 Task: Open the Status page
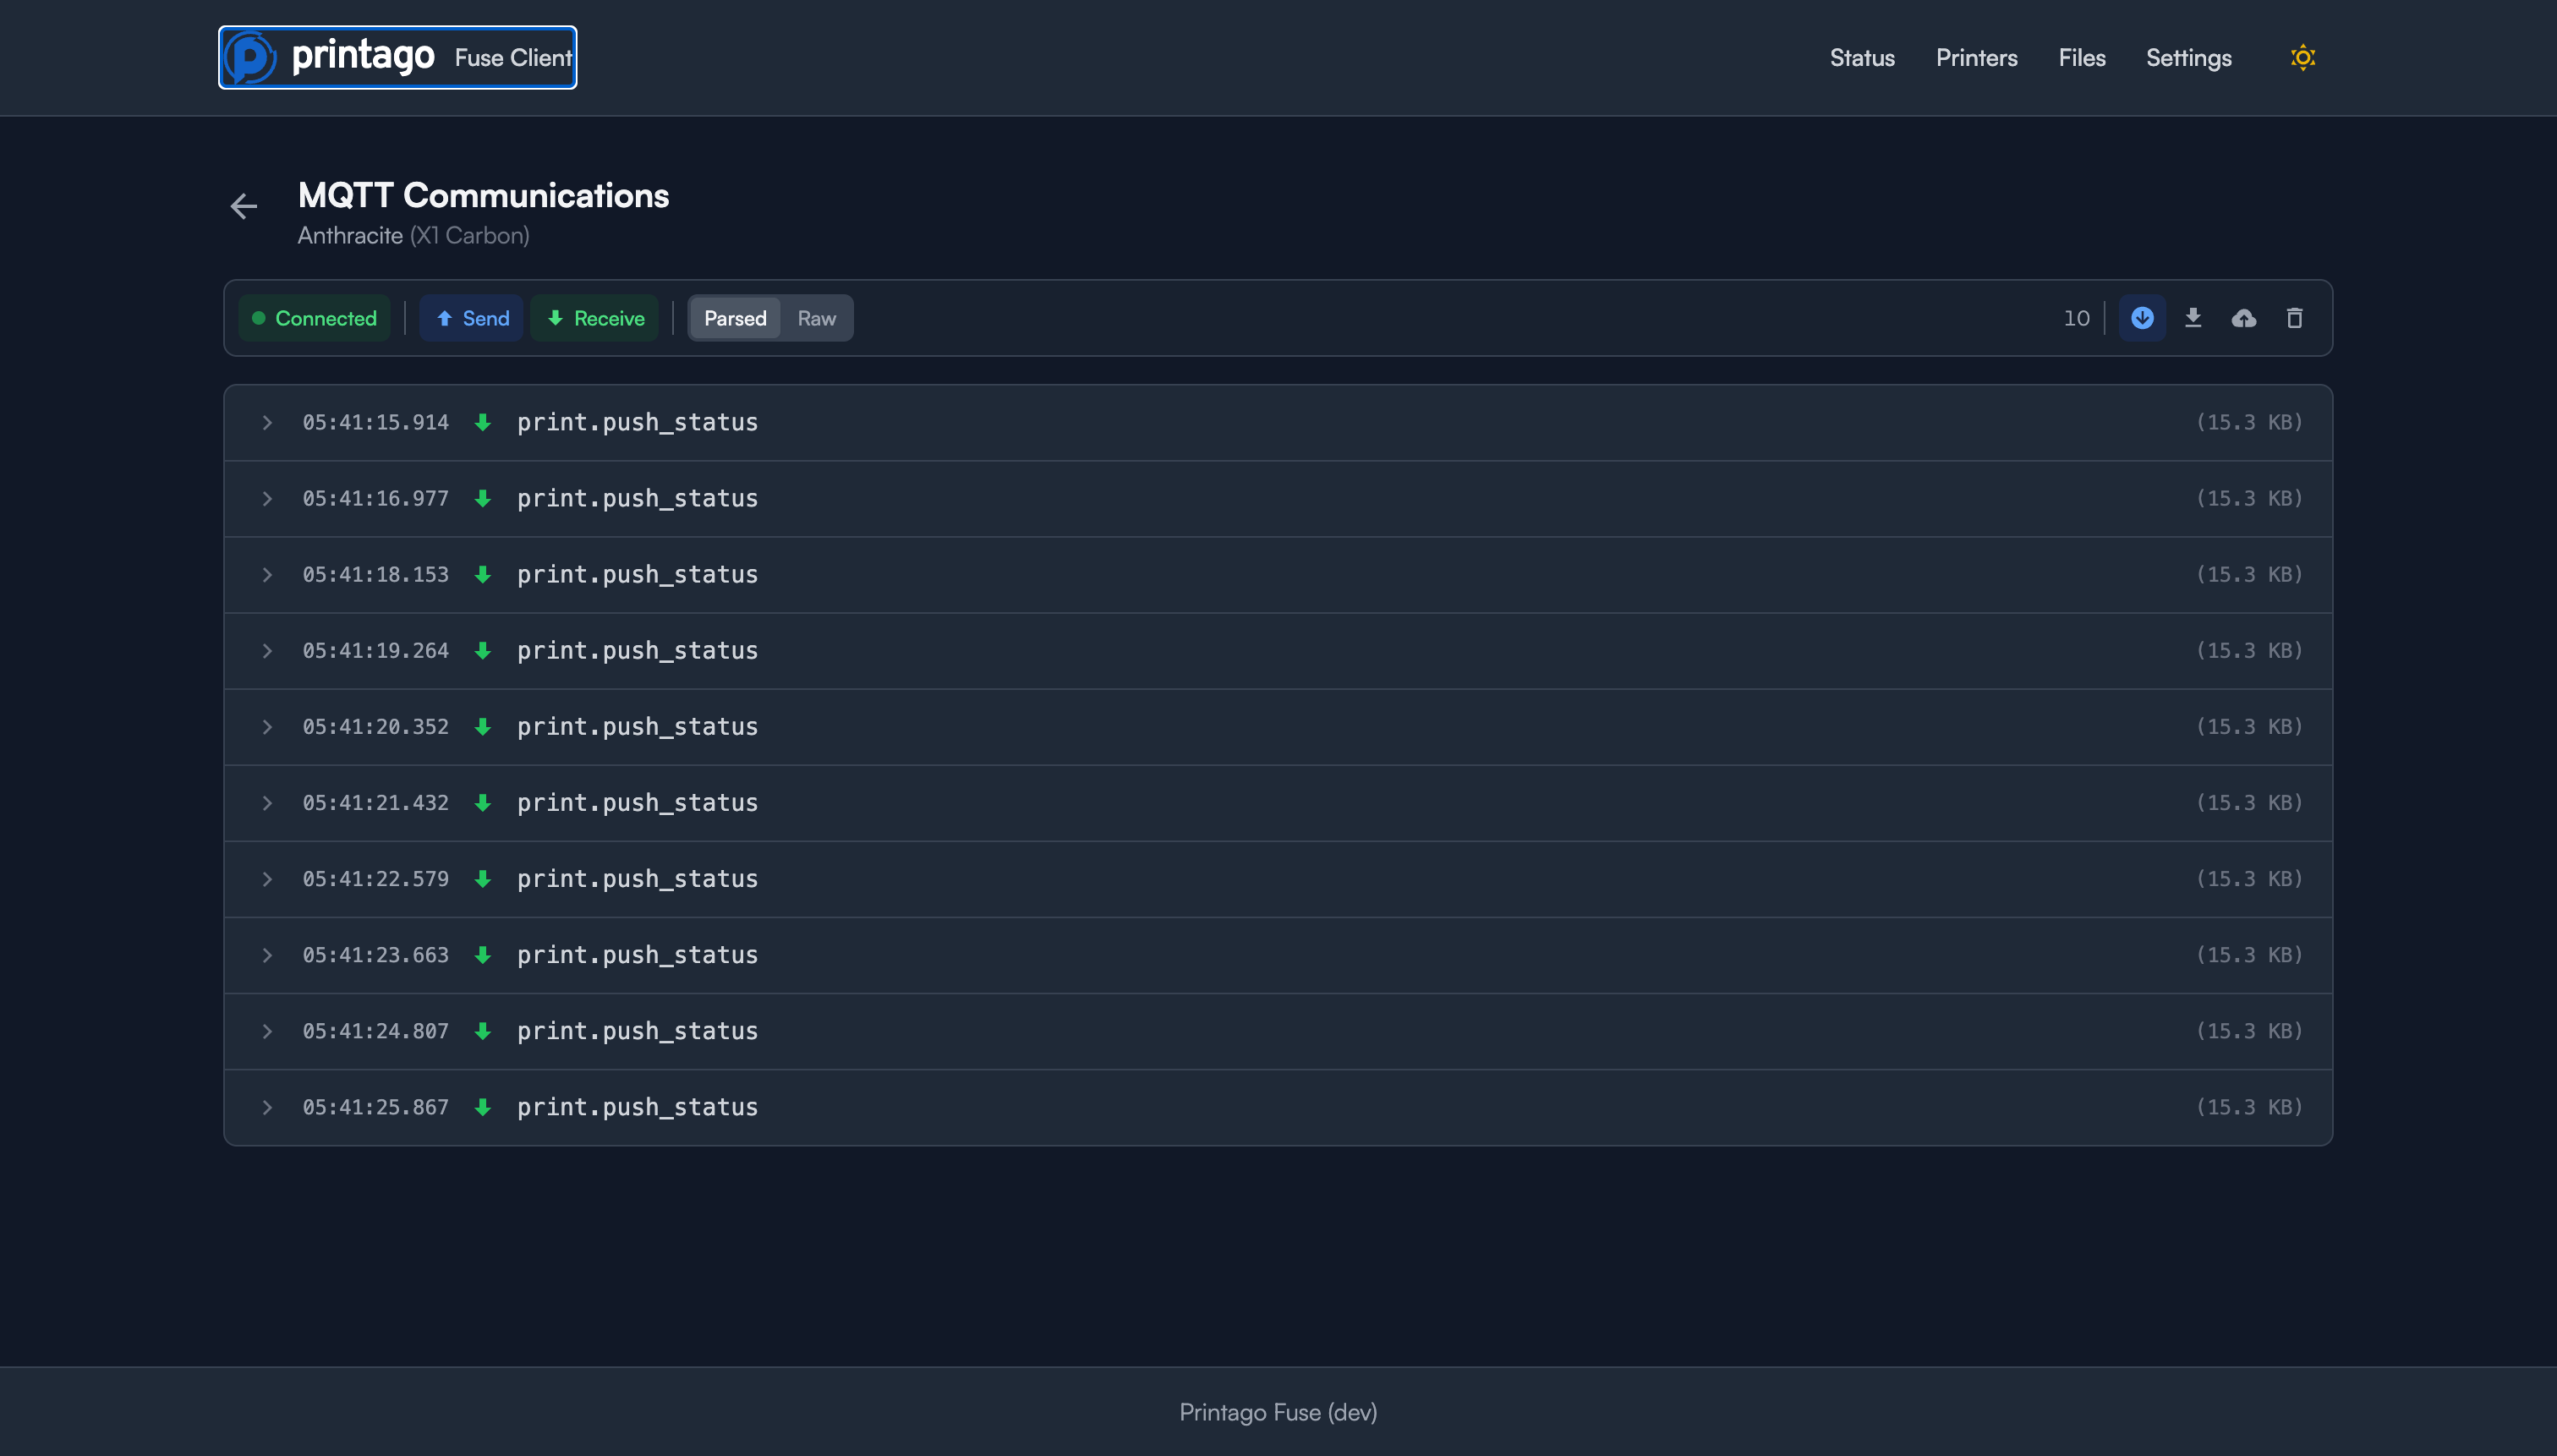(1861, 57)
